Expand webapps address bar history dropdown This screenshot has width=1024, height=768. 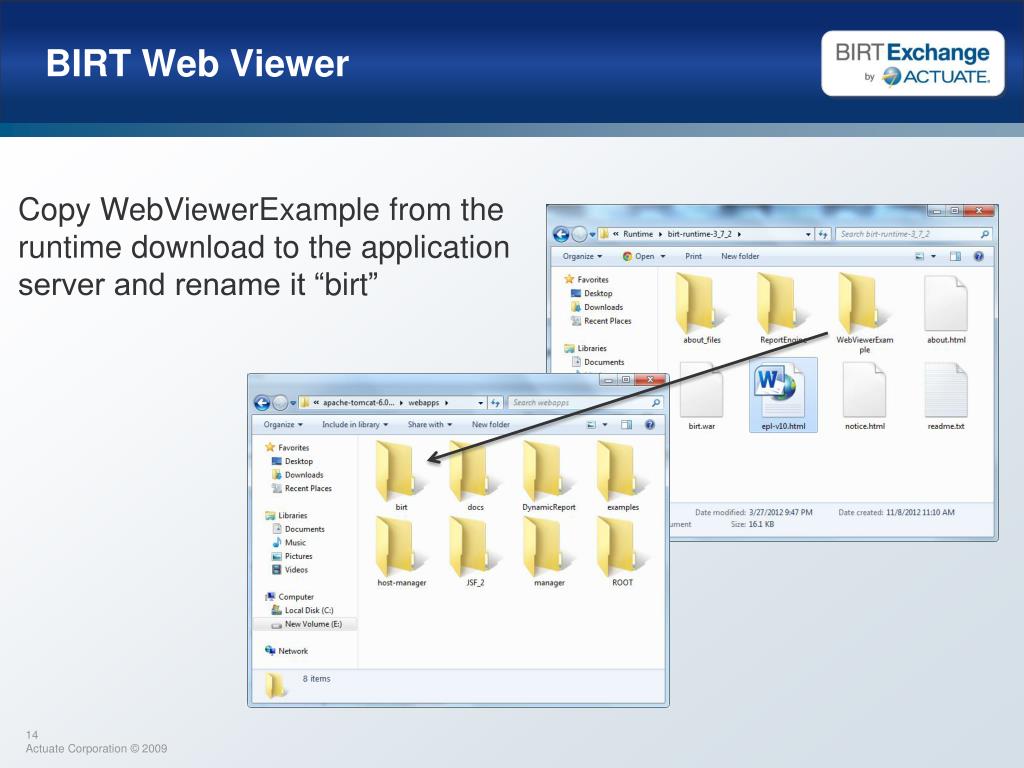481,403
